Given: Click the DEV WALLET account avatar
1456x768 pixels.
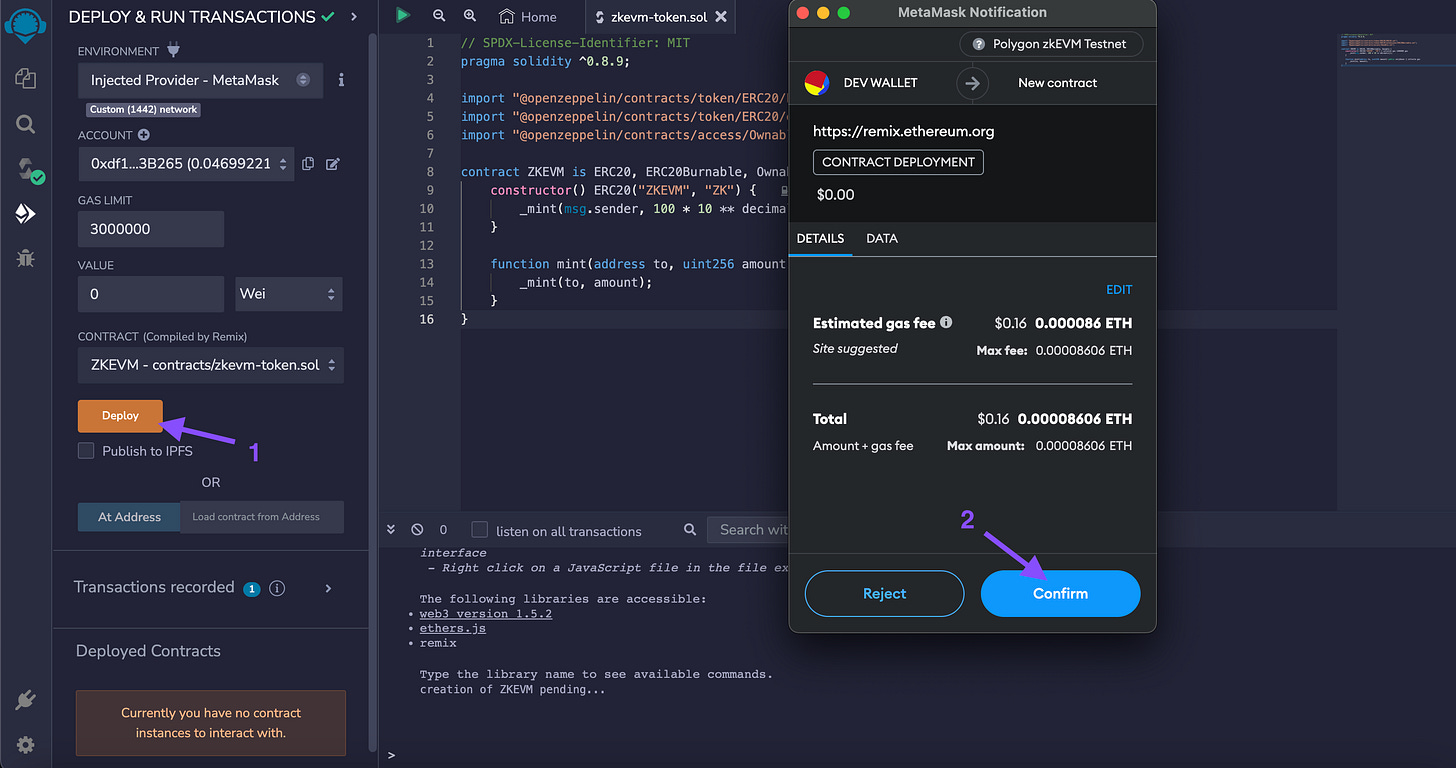Looking at the screenshot, I should tap(817, 83).
